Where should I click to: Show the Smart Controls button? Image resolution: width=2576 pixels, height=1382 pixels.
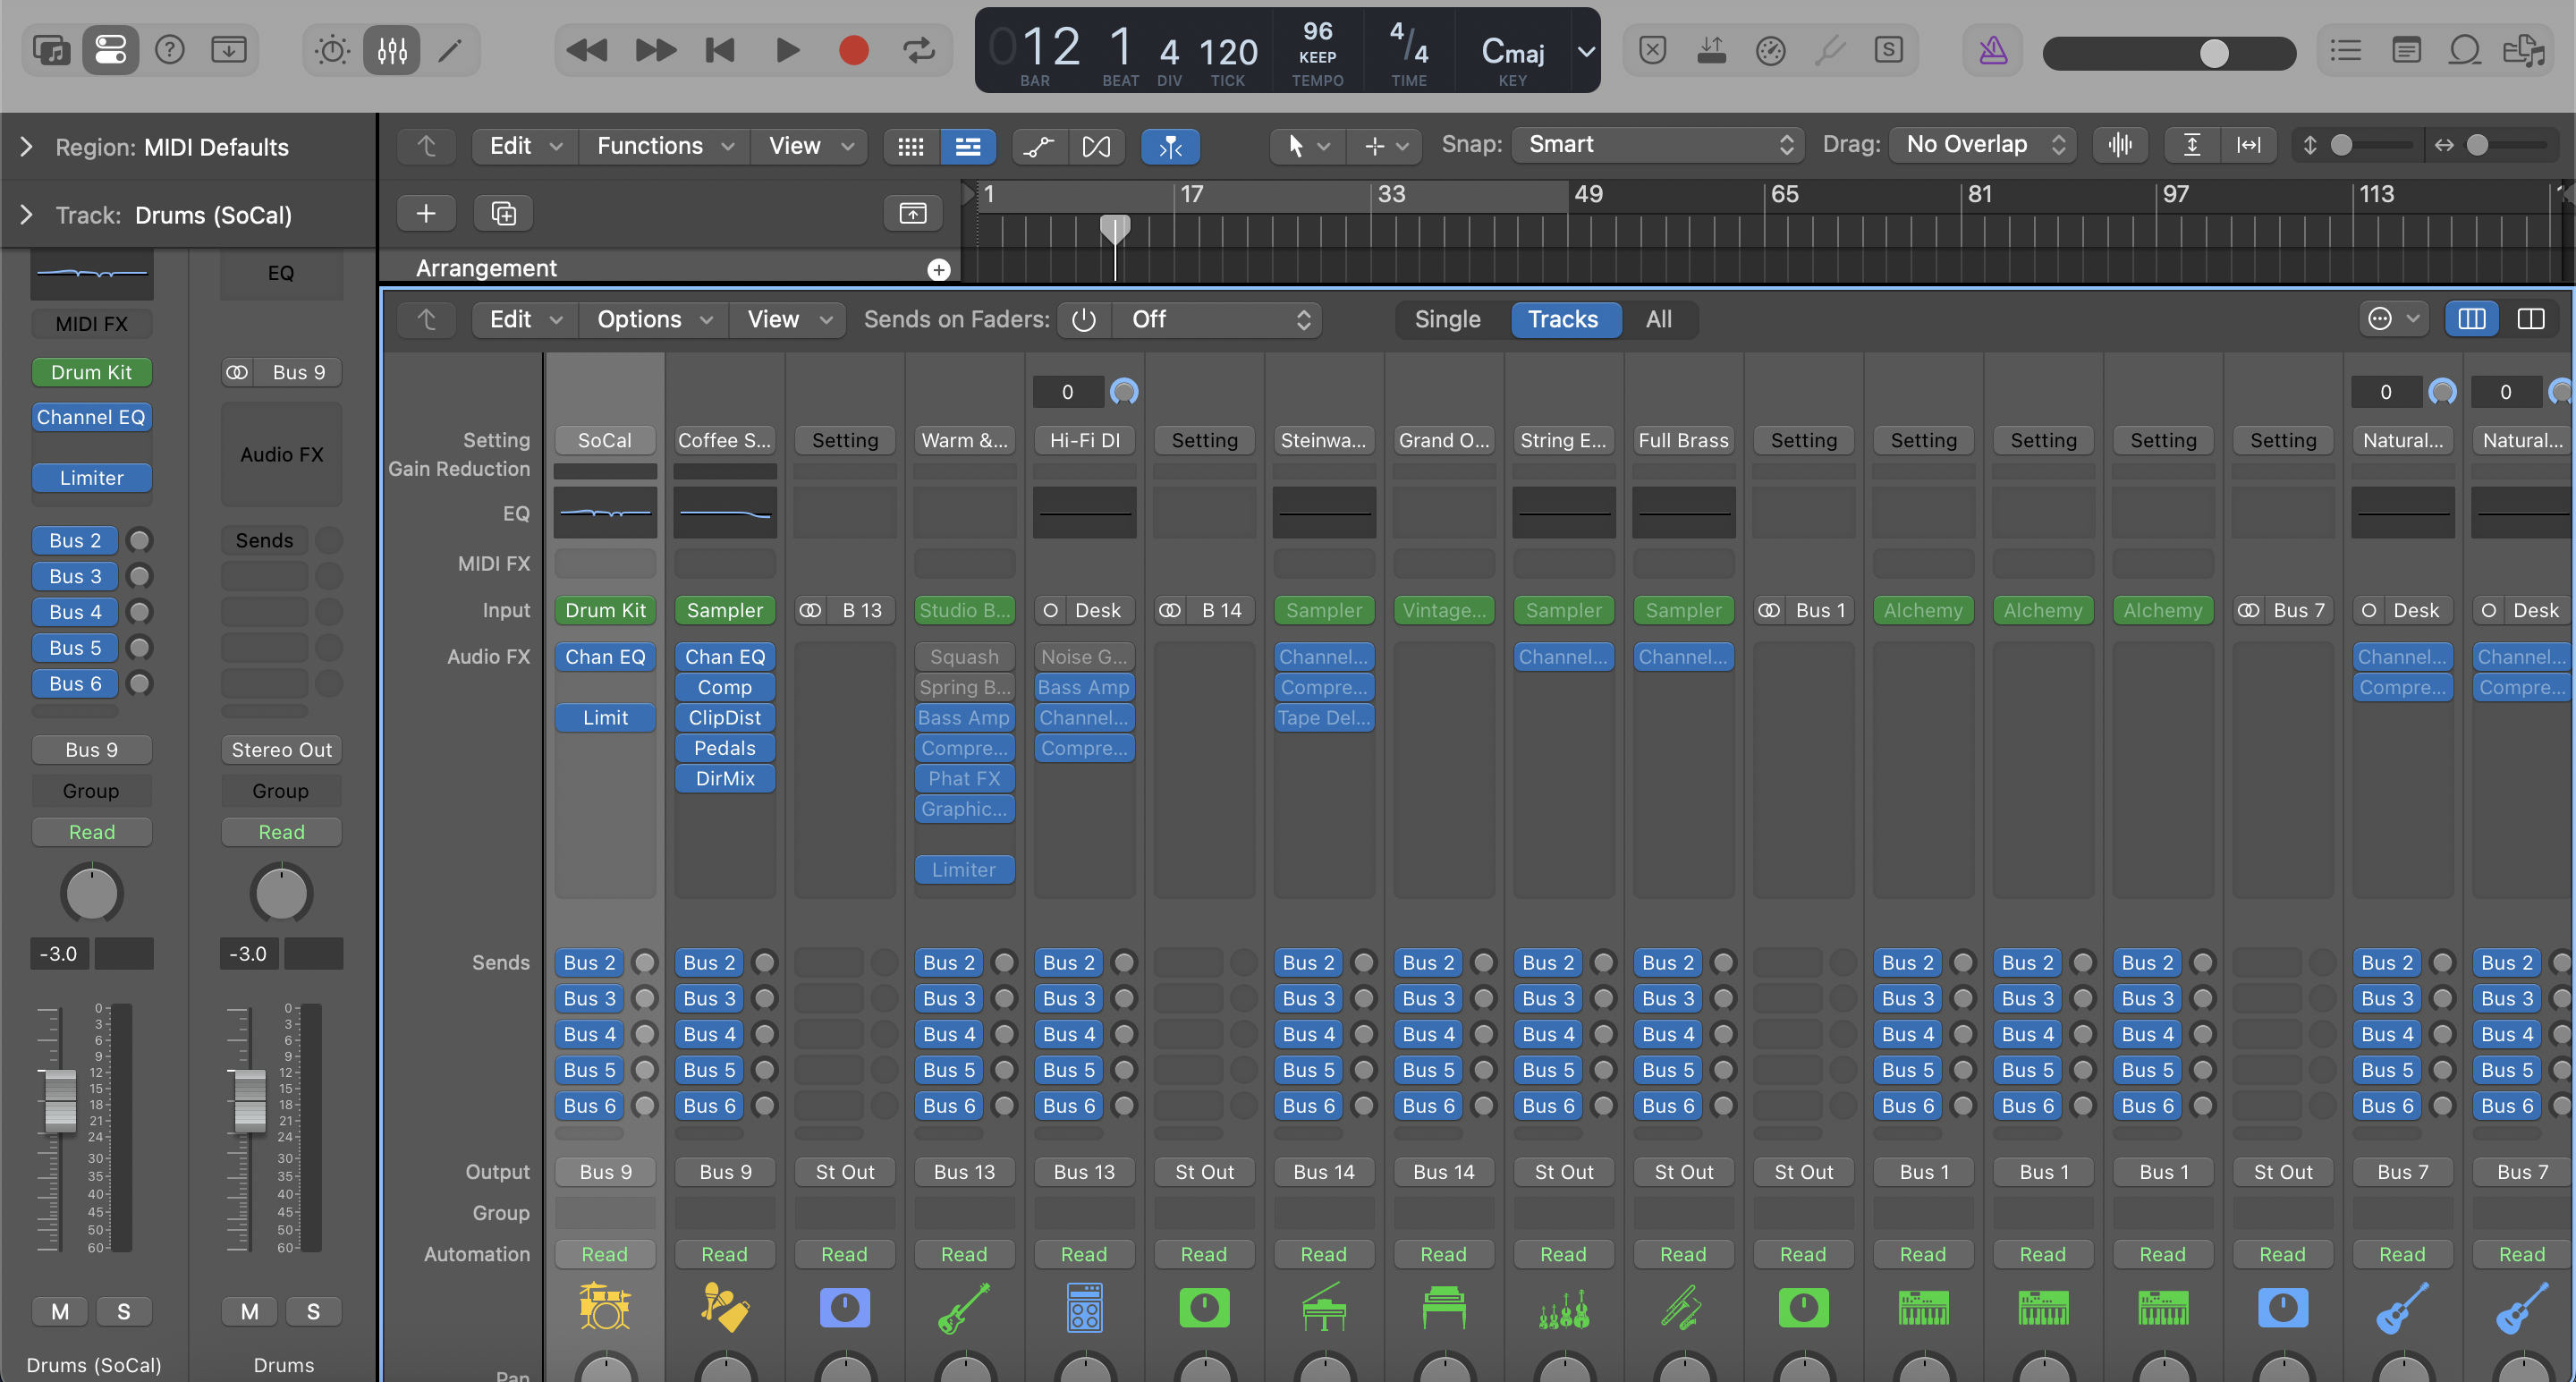(x=332, y=49)
